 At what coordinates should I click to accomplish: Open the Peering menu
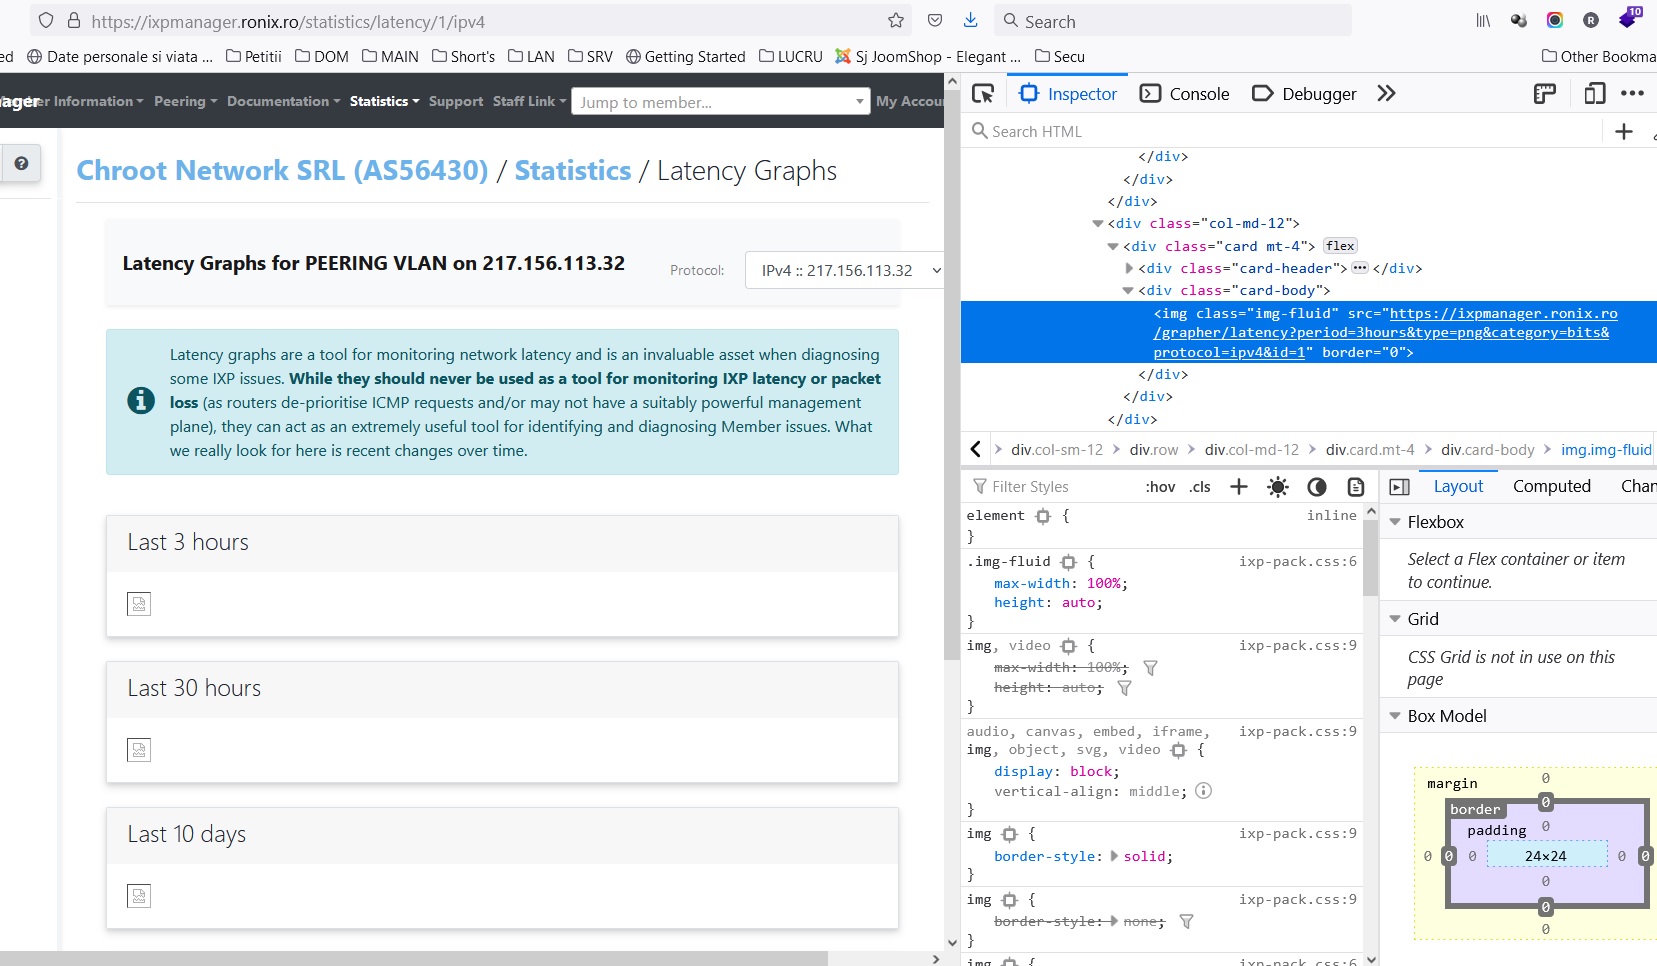click(185, 101)
